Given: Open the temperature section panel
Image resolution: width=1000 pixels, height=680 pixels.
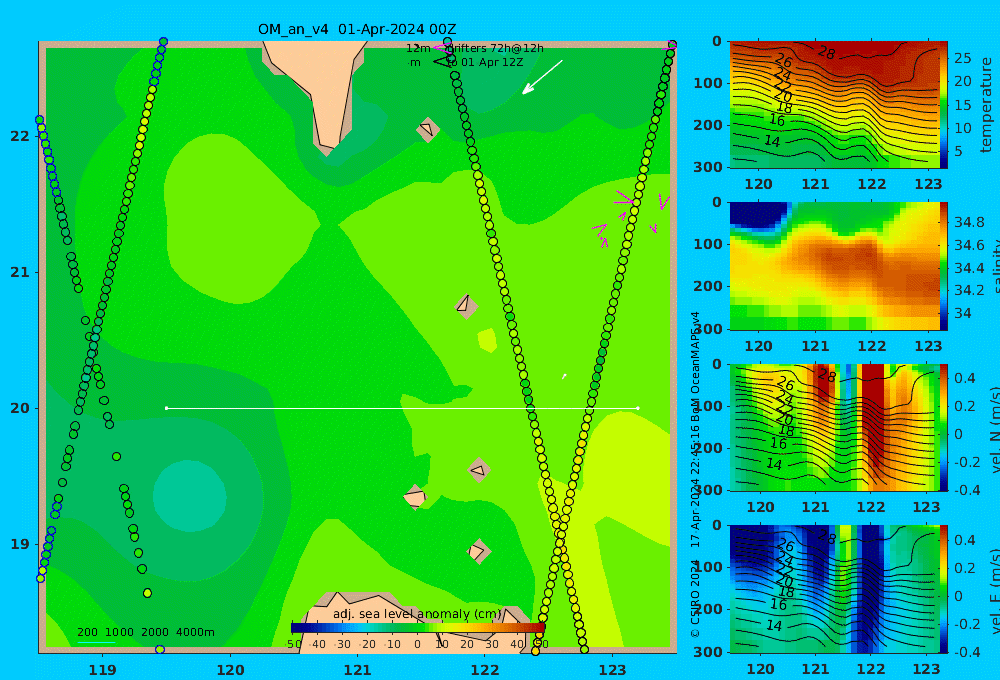Looking at the screenshot, I should click(834, 105).
